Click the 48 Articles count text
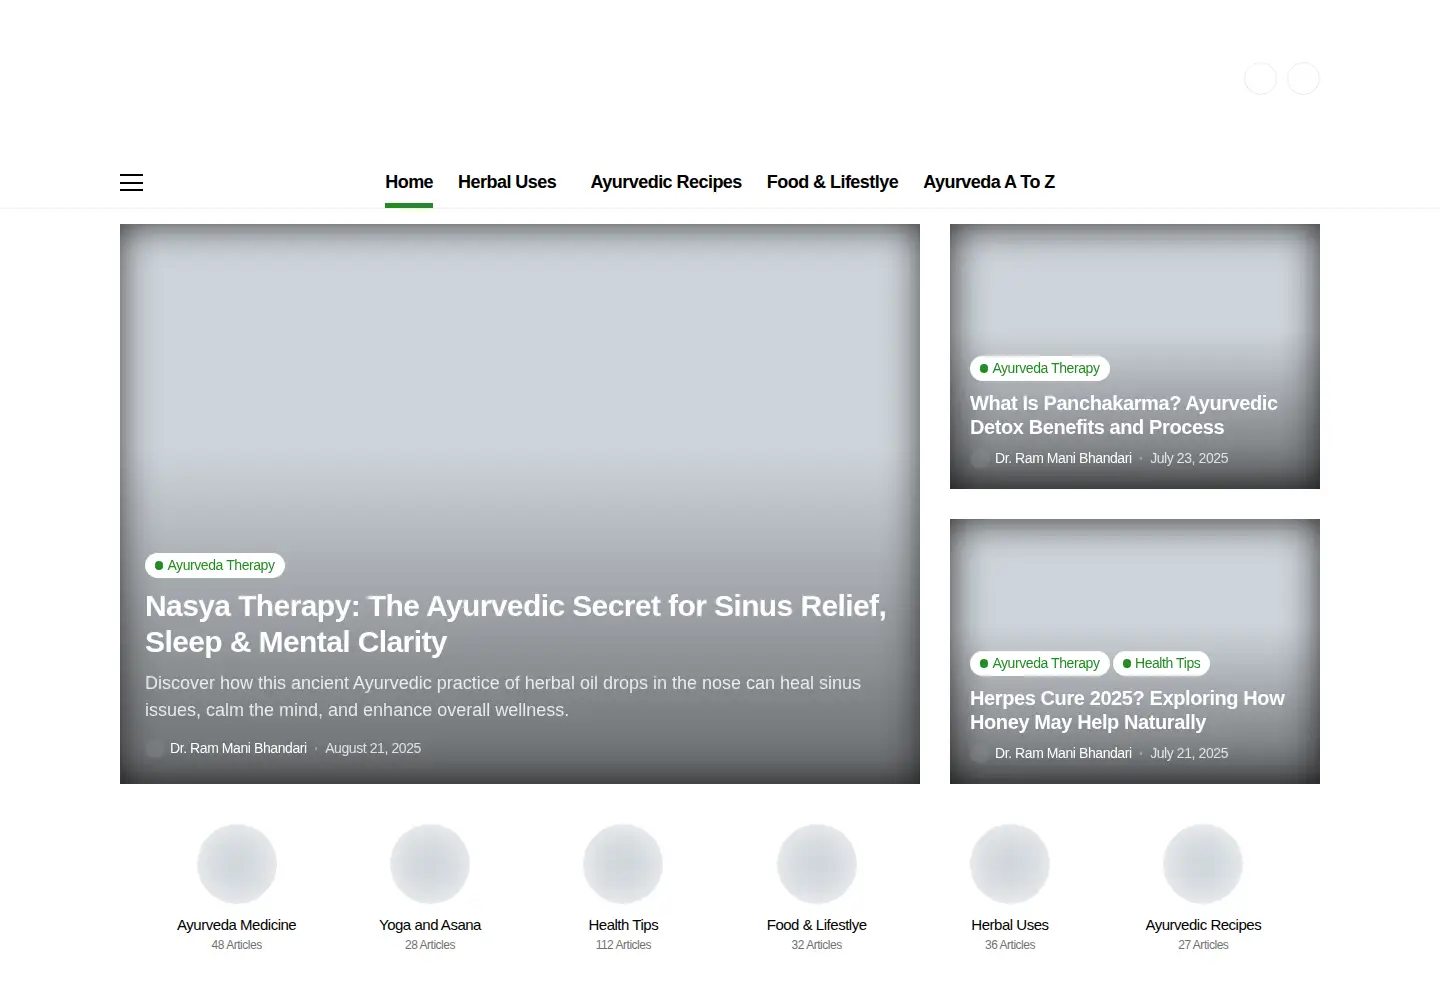Viewport: 1440px width, 1000px height. [237, 945]
